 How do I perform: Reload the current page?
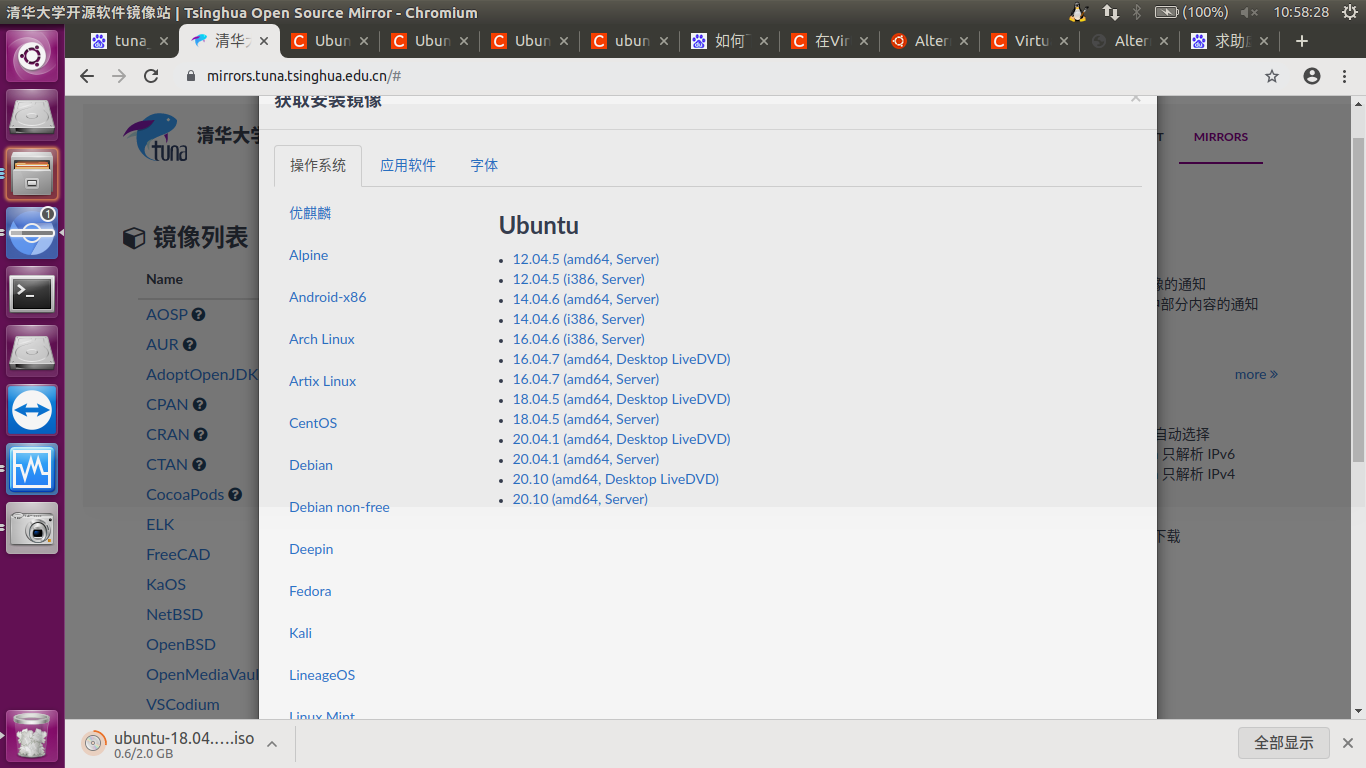tap(151, 76)
